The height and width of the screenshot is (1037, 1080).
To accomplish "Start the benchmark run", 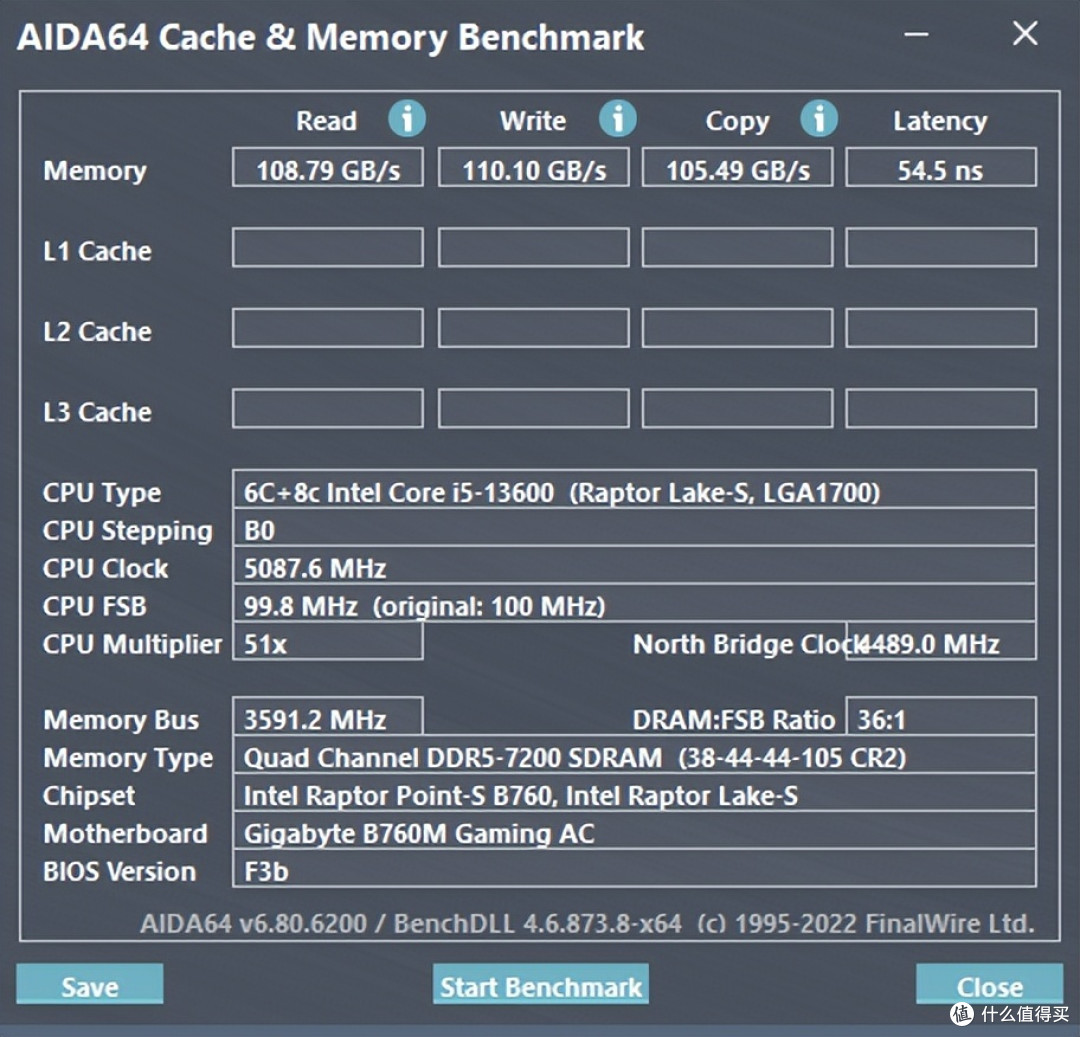I will [x=540, y=985].
